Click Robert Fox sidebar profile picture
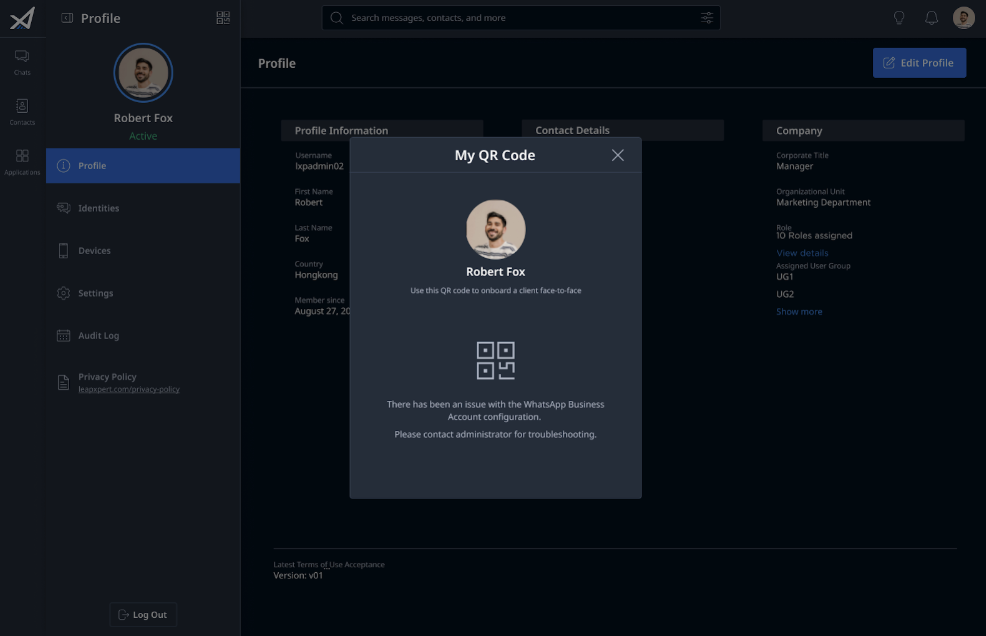986x636 pixels. pyautogui.click(x=143, y=73)
